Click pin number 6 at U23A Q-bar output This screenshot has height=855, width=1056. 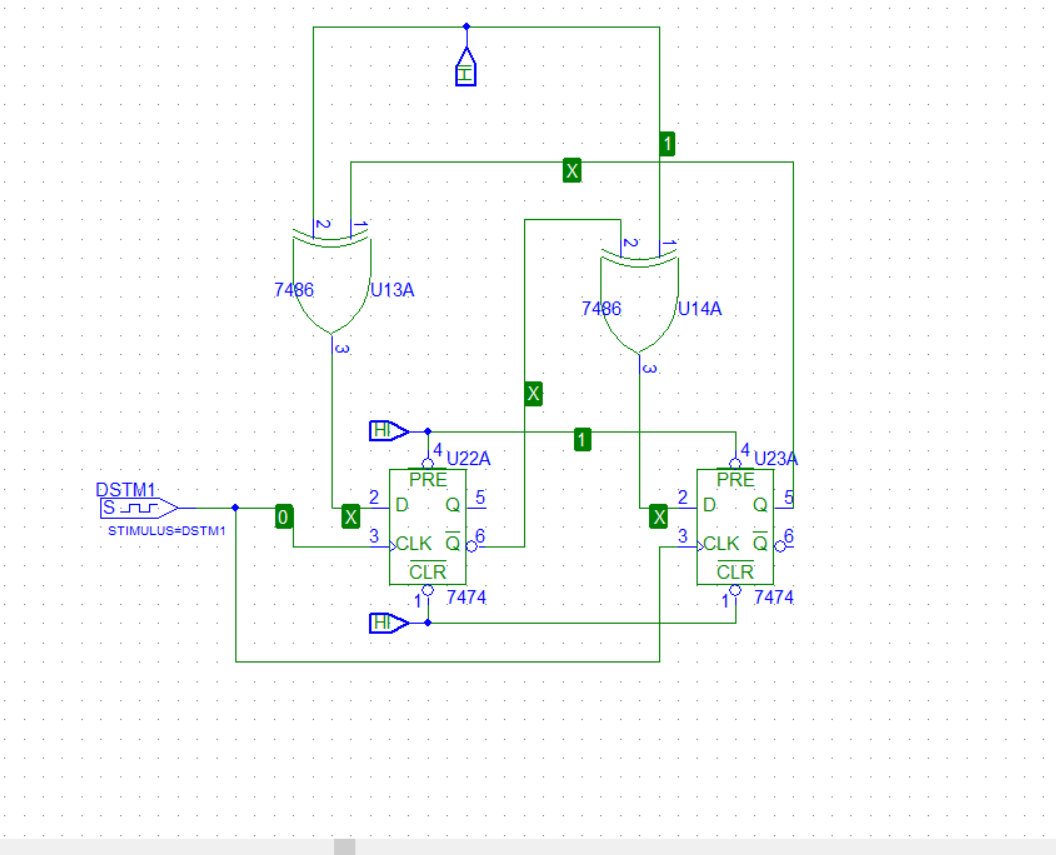click(x=789, y=536)
